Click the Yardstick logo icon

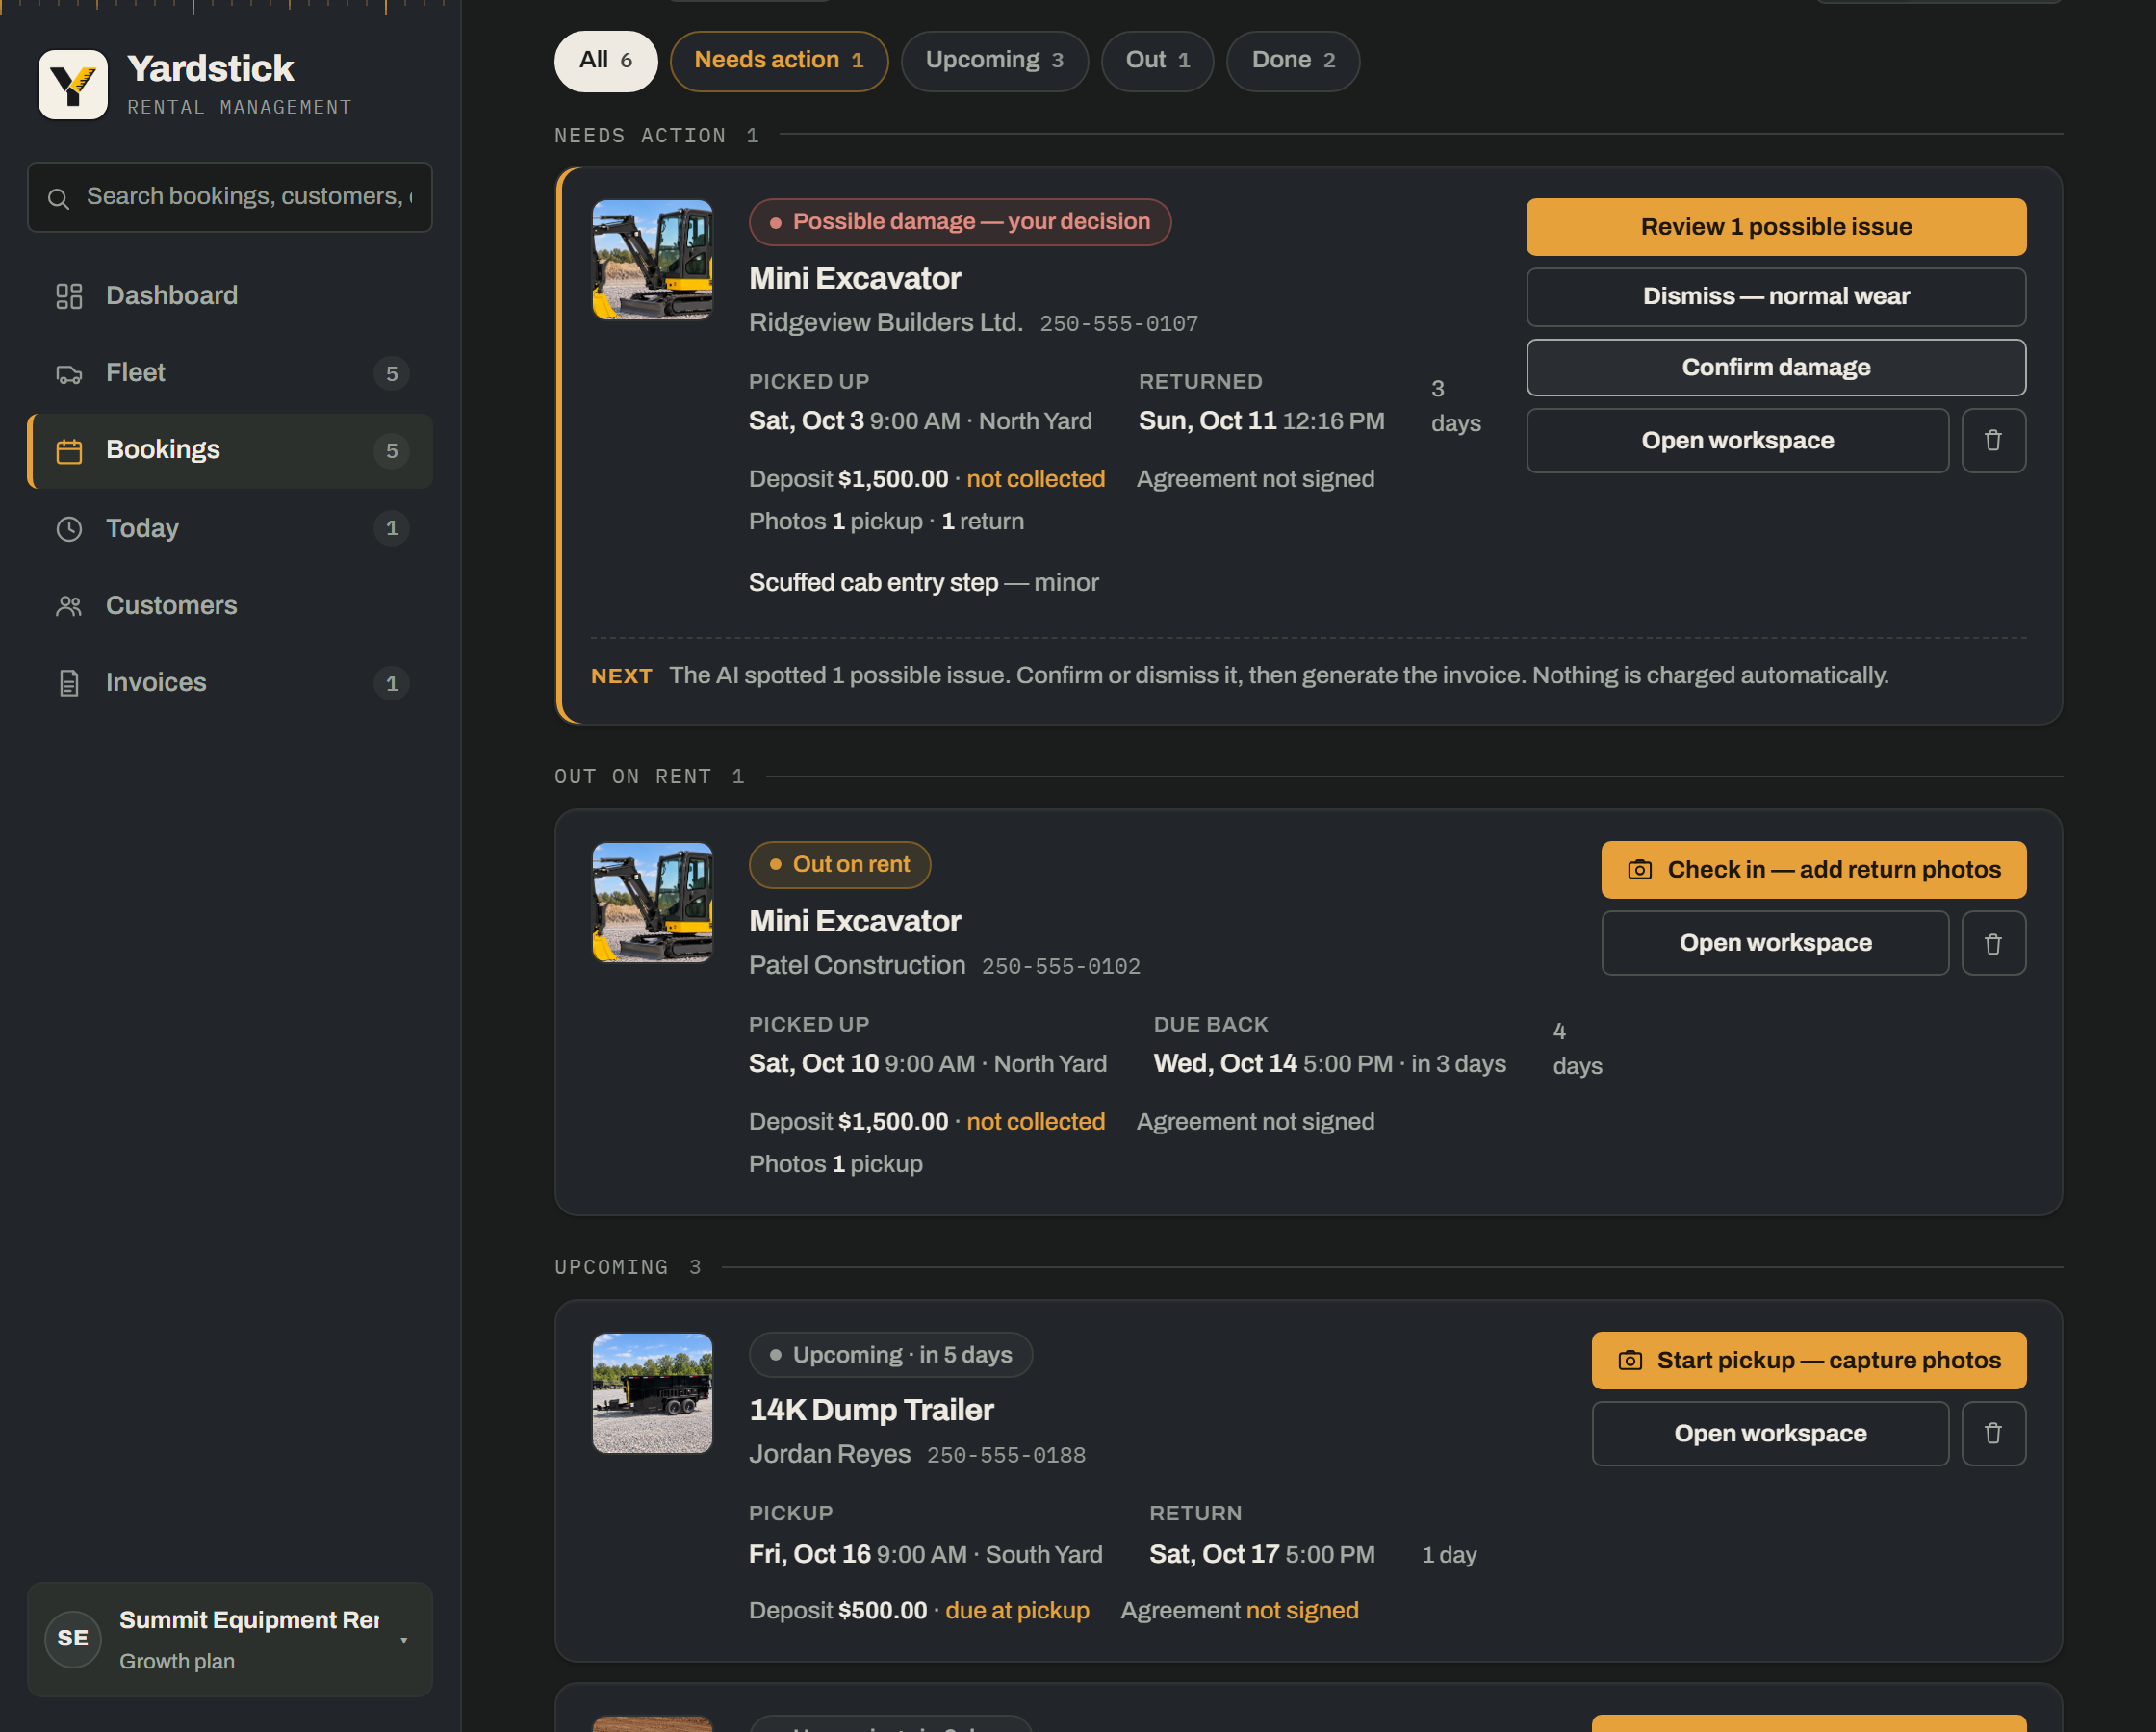(x=73, y=85)
